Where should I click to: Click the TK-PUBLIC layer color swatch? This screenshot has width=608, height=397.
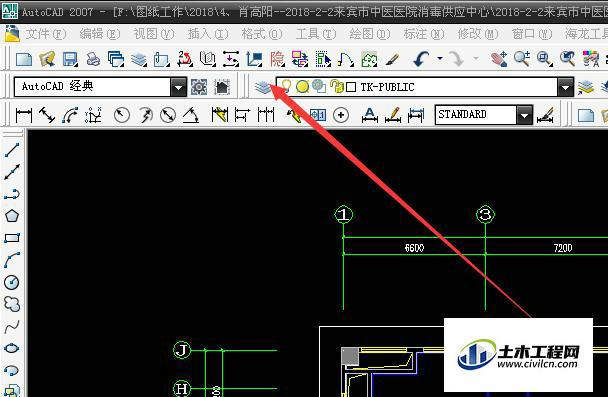pos(351,87)
